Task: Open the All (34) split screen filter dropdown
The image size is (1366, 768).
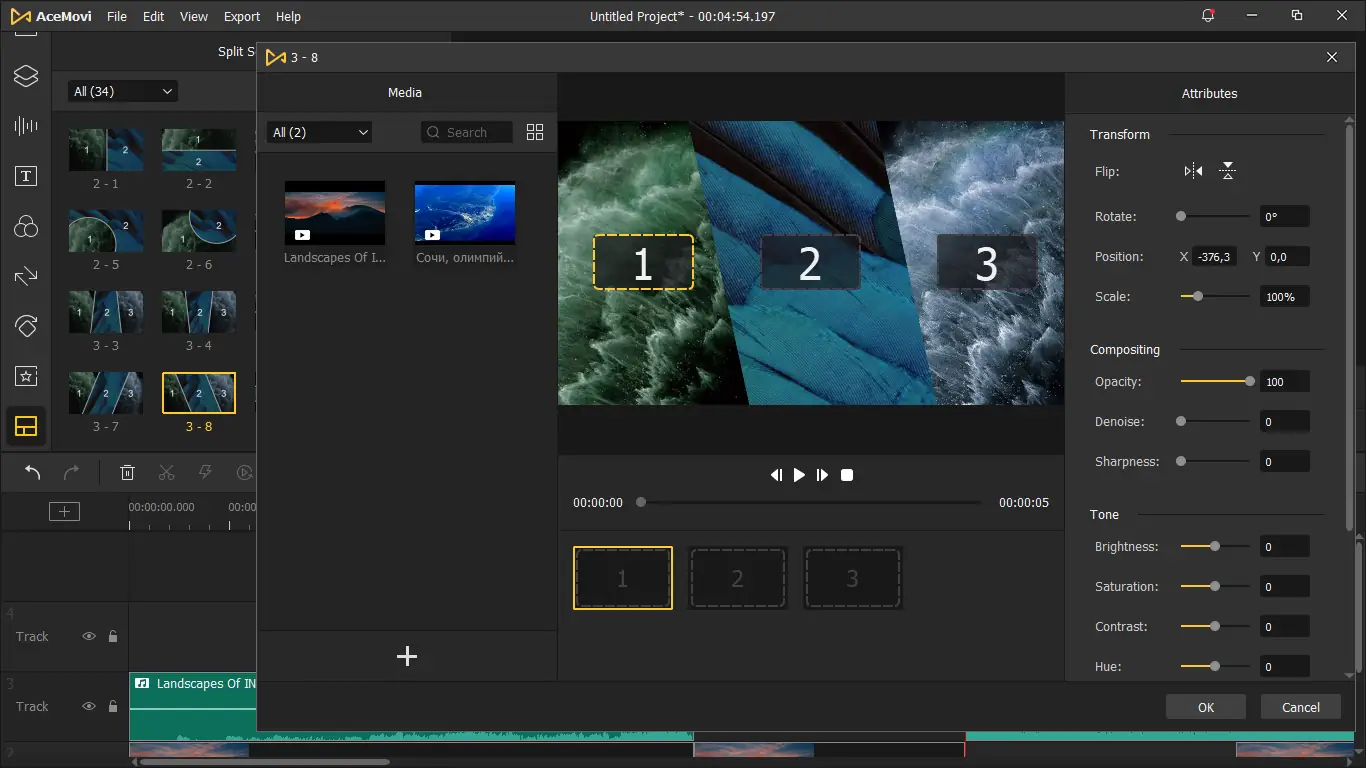Action: (123, 91)
